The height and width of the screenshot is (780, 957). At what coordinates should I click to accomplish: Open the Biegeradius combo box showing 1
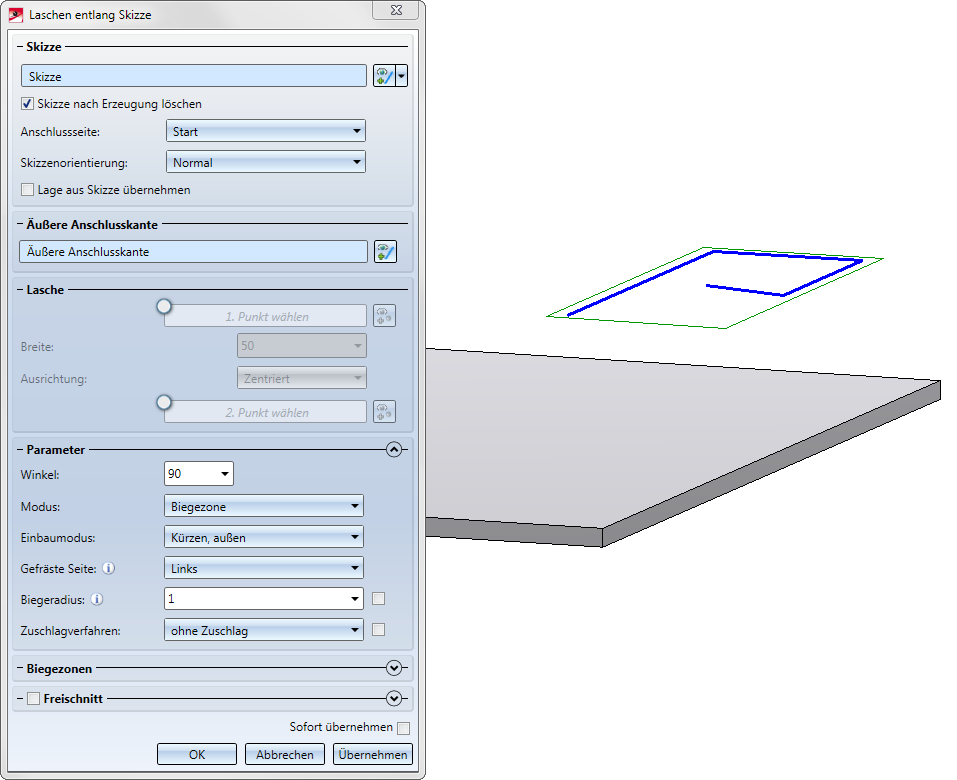point(264,599)
